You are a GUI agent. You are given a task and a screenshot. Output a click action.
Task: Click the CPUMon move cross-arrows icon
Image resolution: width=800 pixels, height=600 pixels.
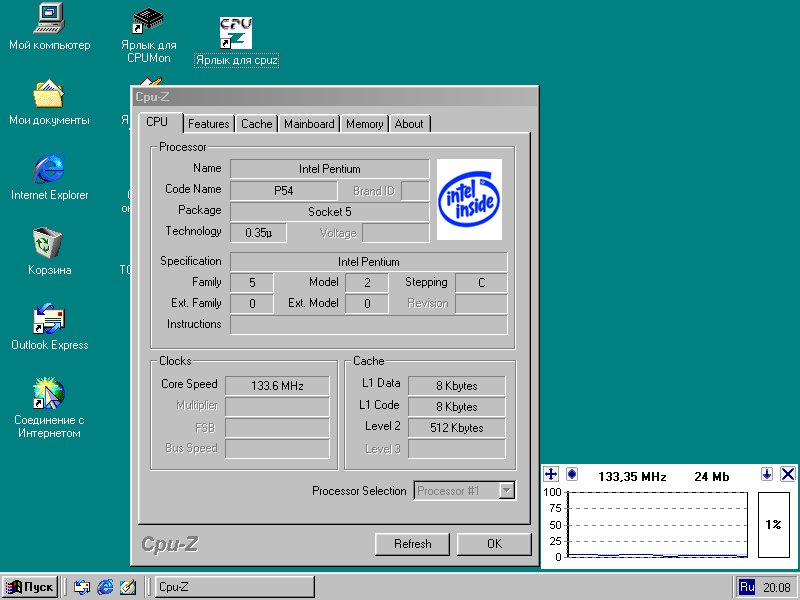(x=551, y=474)
